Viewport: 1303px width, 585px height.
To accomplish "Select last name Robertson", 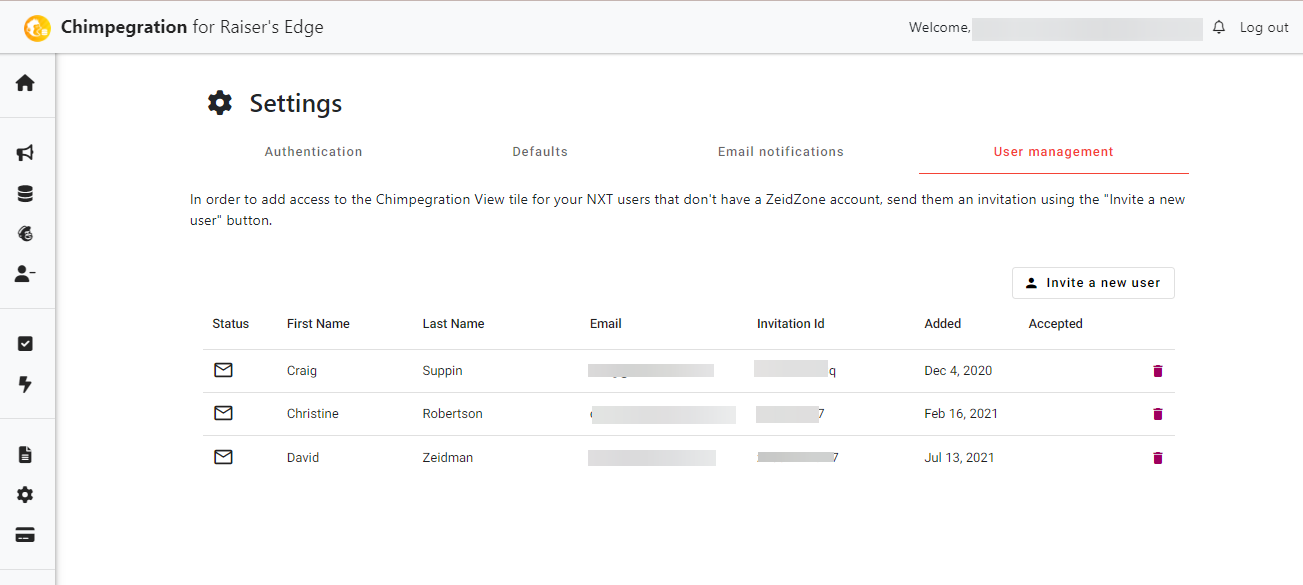I will point(453,414).
